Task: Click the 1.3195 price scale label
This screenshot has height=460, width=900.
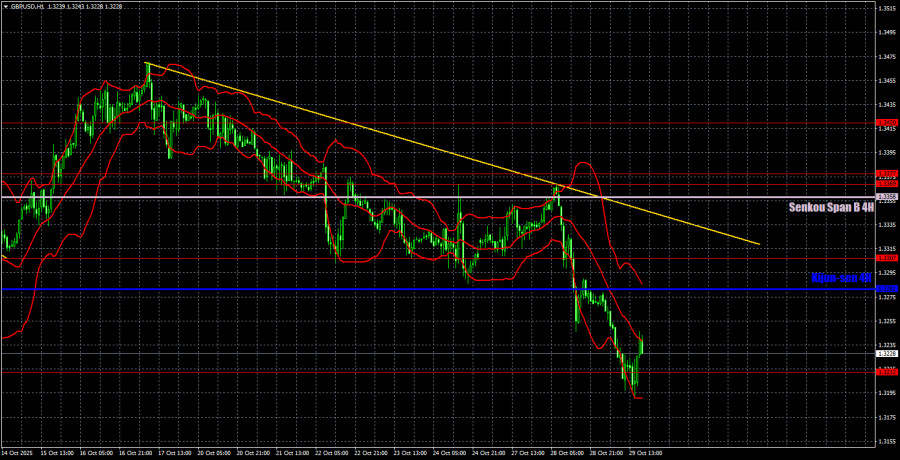Action: tap(886, 393)
